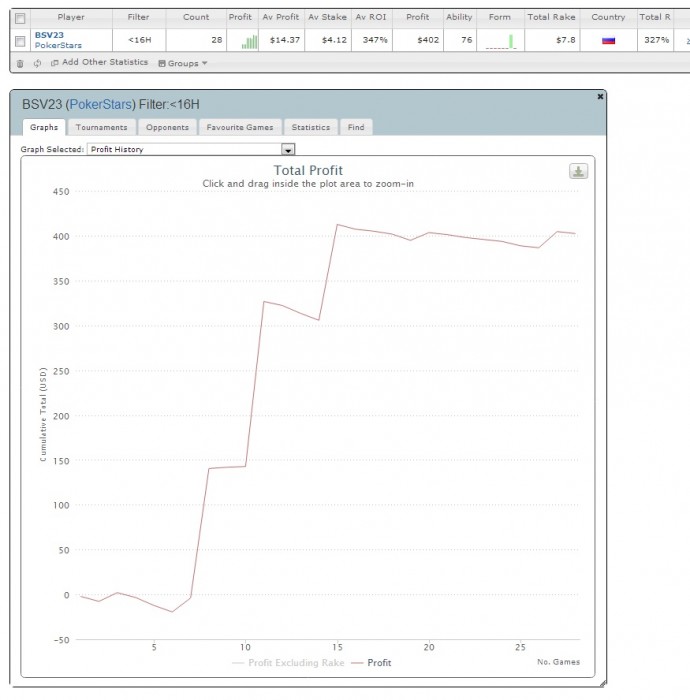Click PokerStars link in panel title

pos(101,104)
